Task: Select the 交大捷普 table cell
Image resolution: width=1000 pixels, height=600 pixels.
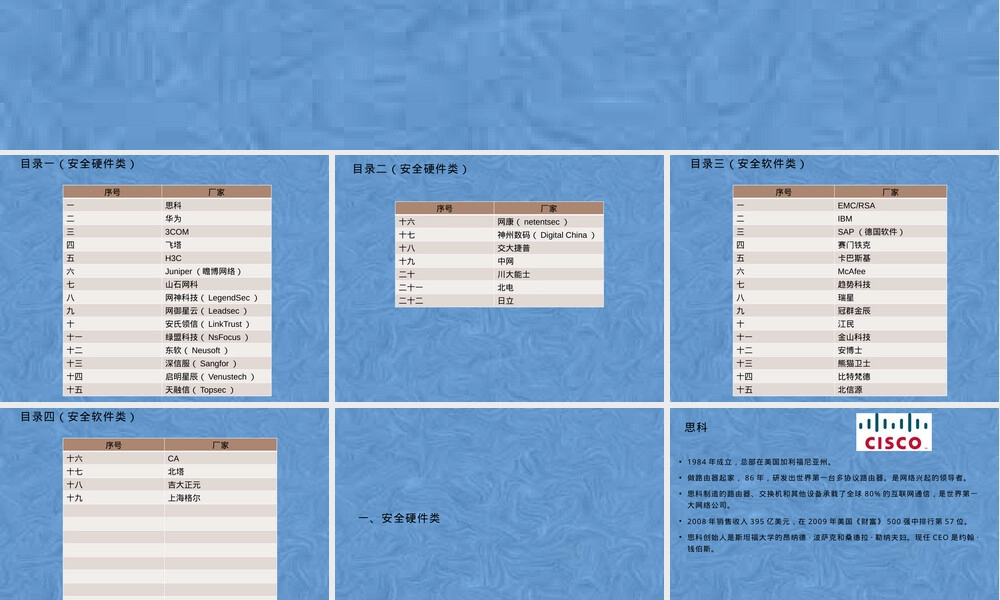Action: [548, 248]
